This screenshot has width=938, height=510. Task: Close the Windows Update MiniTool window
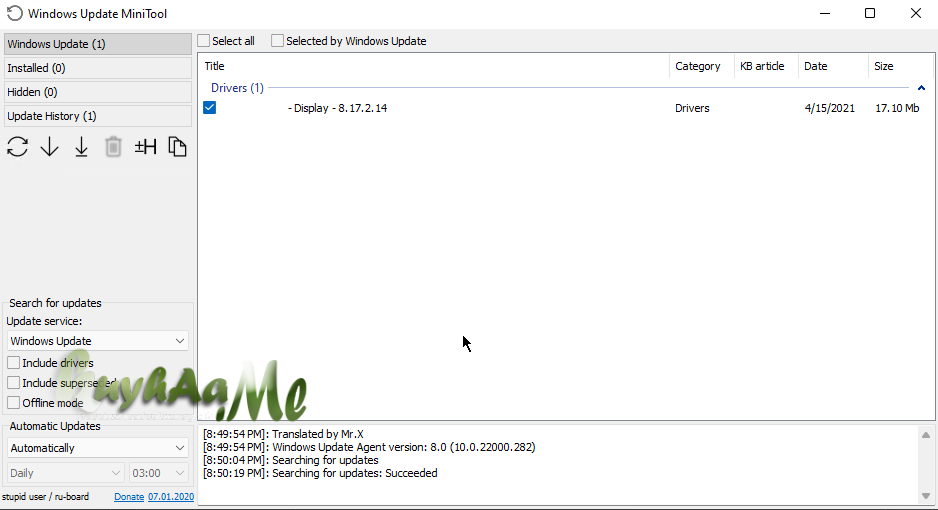tap(916, 13)
